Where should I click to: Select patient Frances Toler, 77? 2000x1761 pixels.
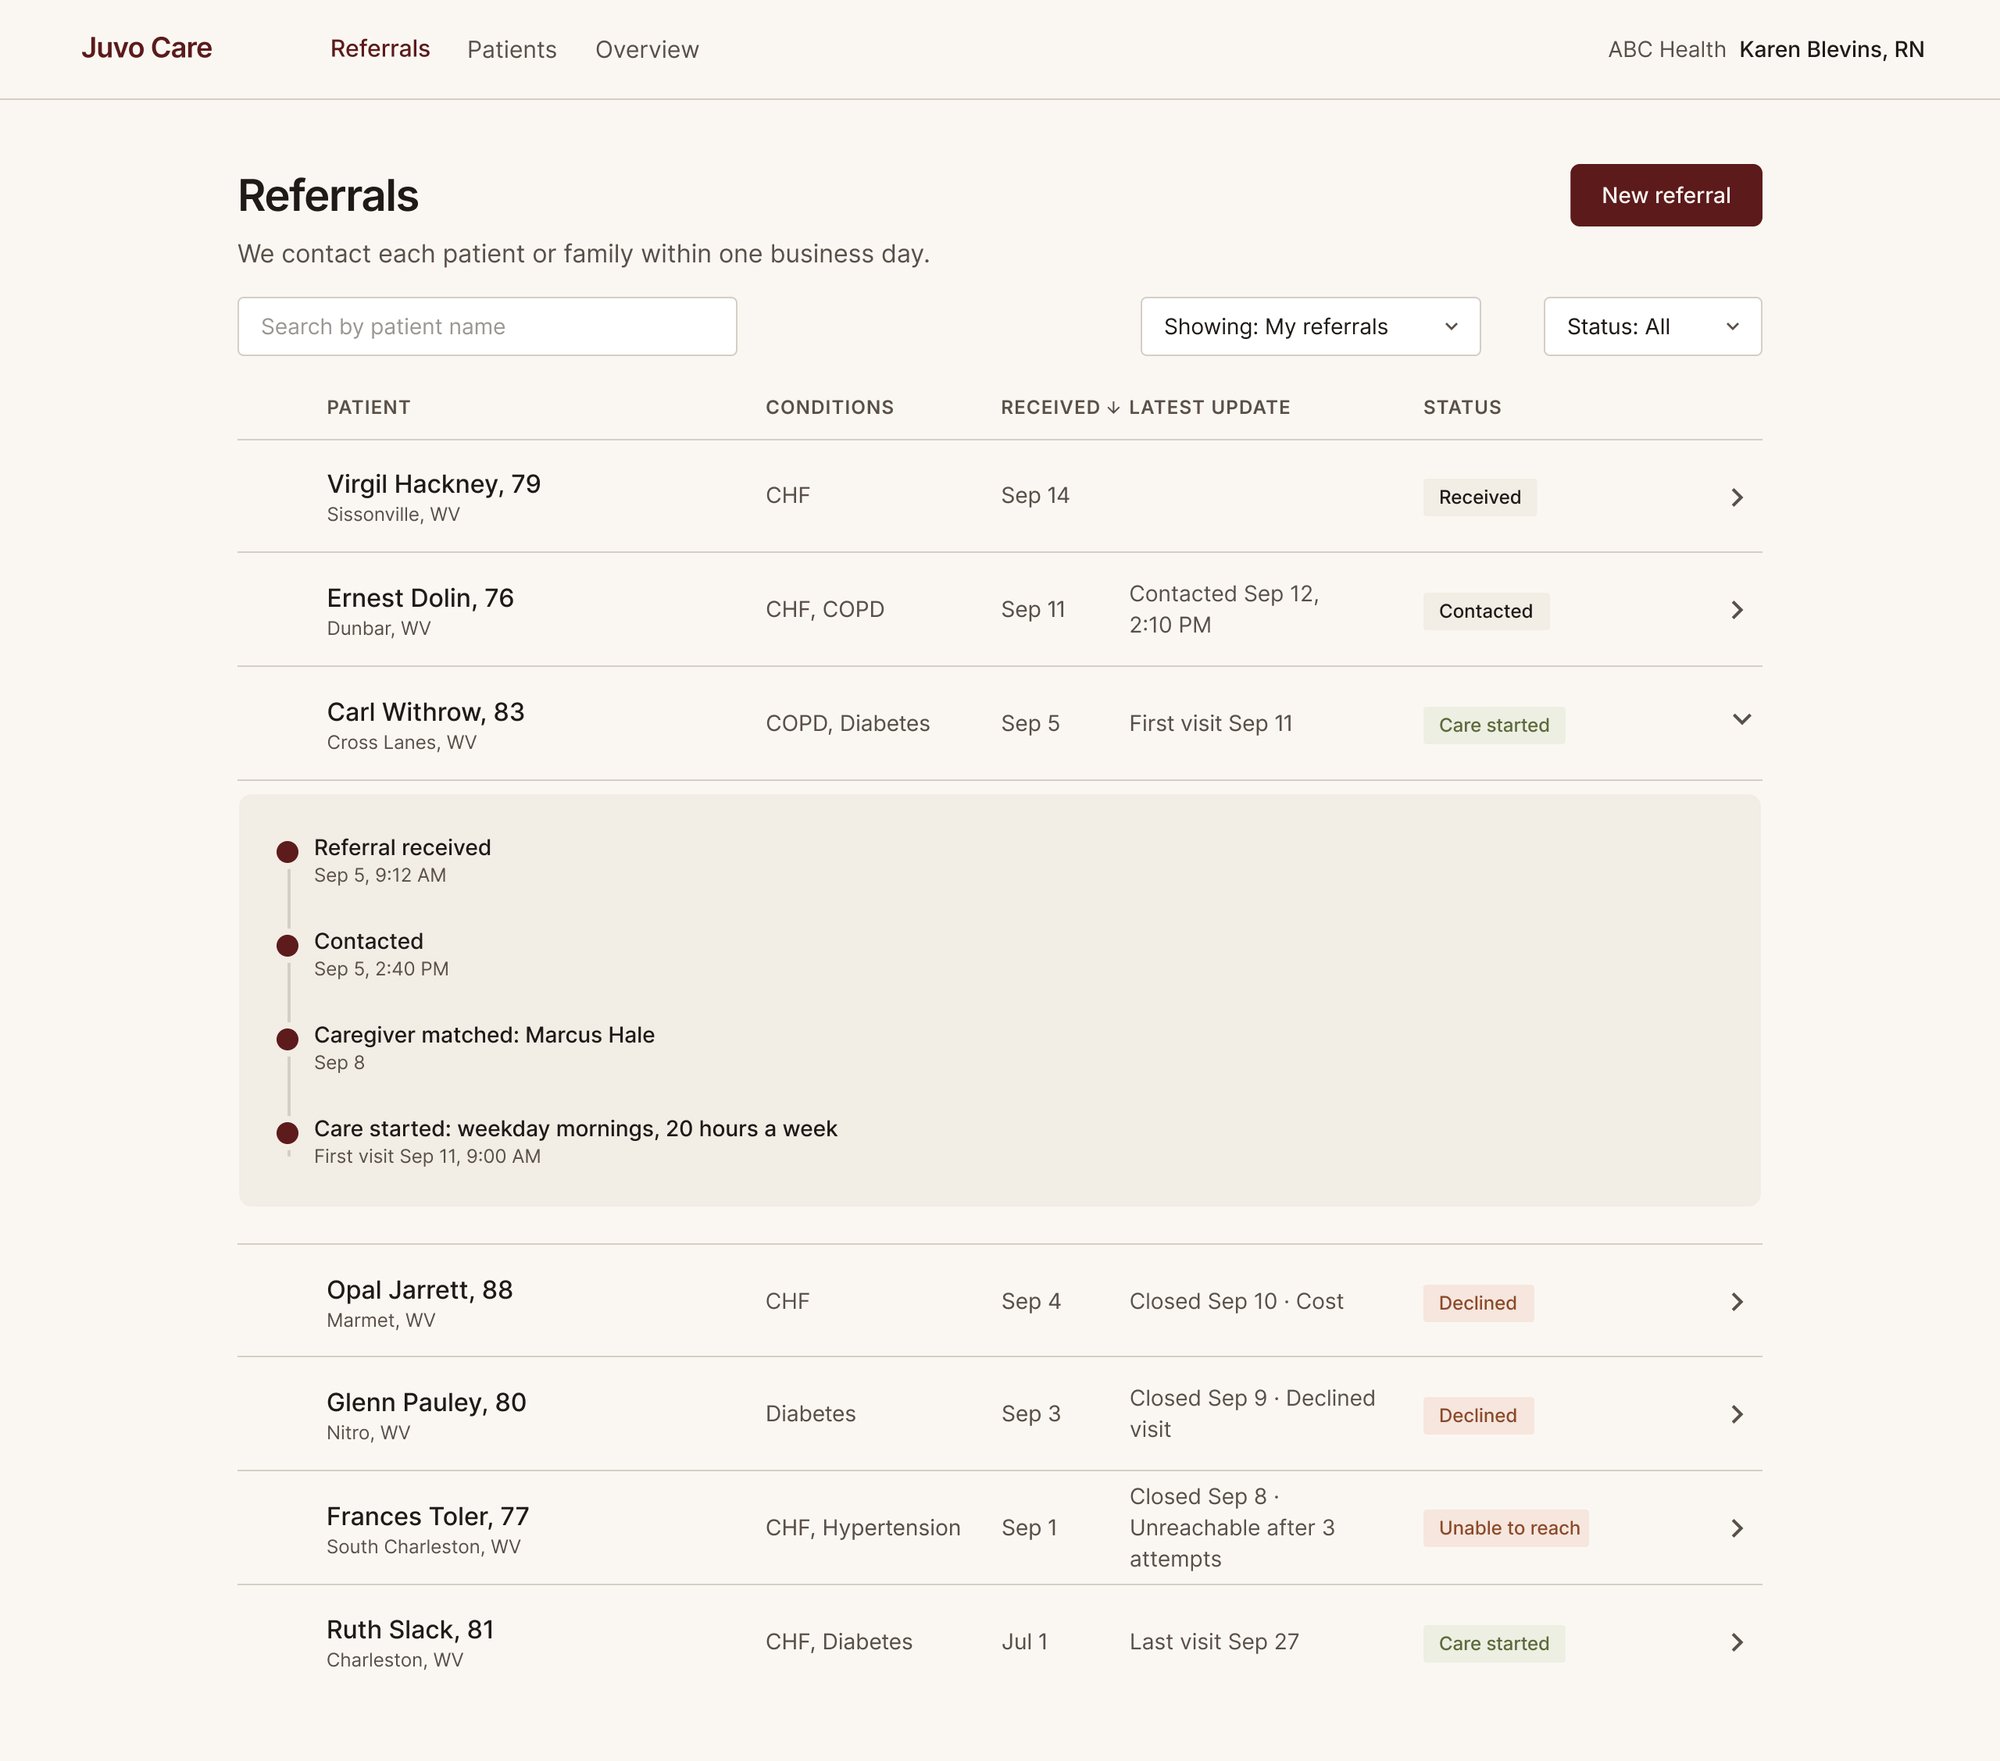(x=427, y=1516)
